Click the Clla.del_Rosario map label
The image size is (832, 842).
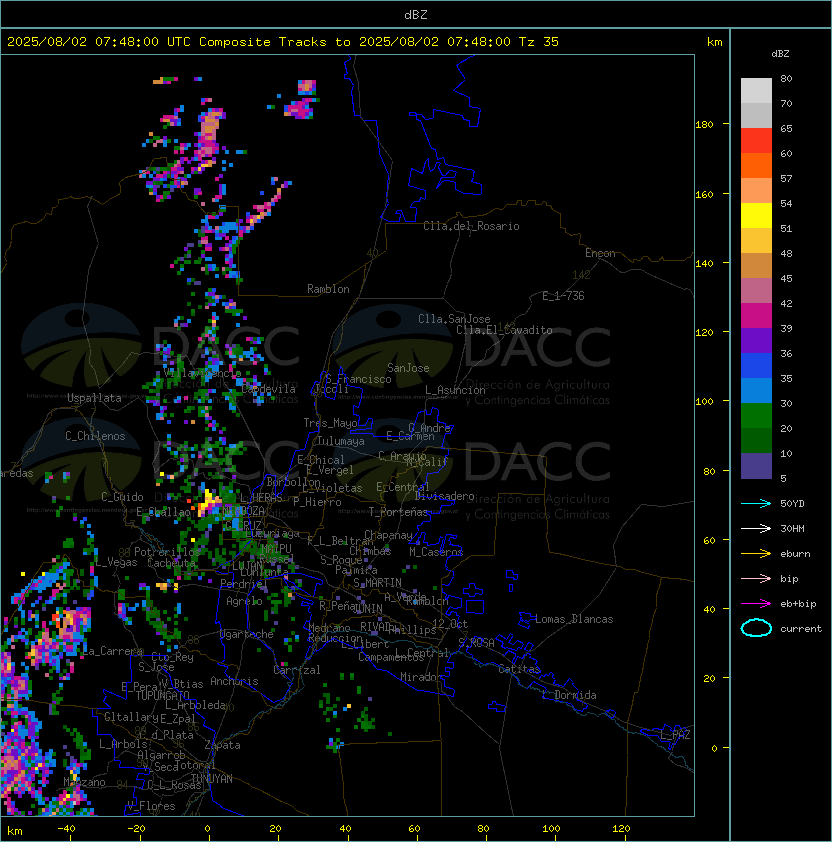pyautogui.click(x=471, y=226)
